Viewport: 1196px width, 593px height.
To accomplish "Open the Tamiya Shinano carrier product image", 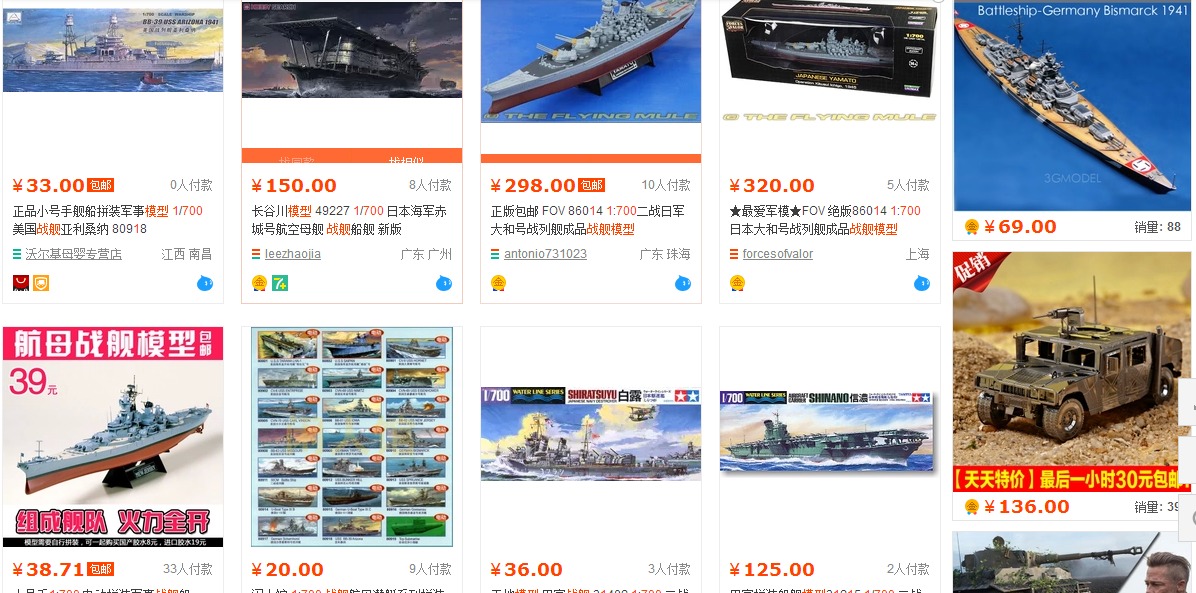I will [829, 431].
